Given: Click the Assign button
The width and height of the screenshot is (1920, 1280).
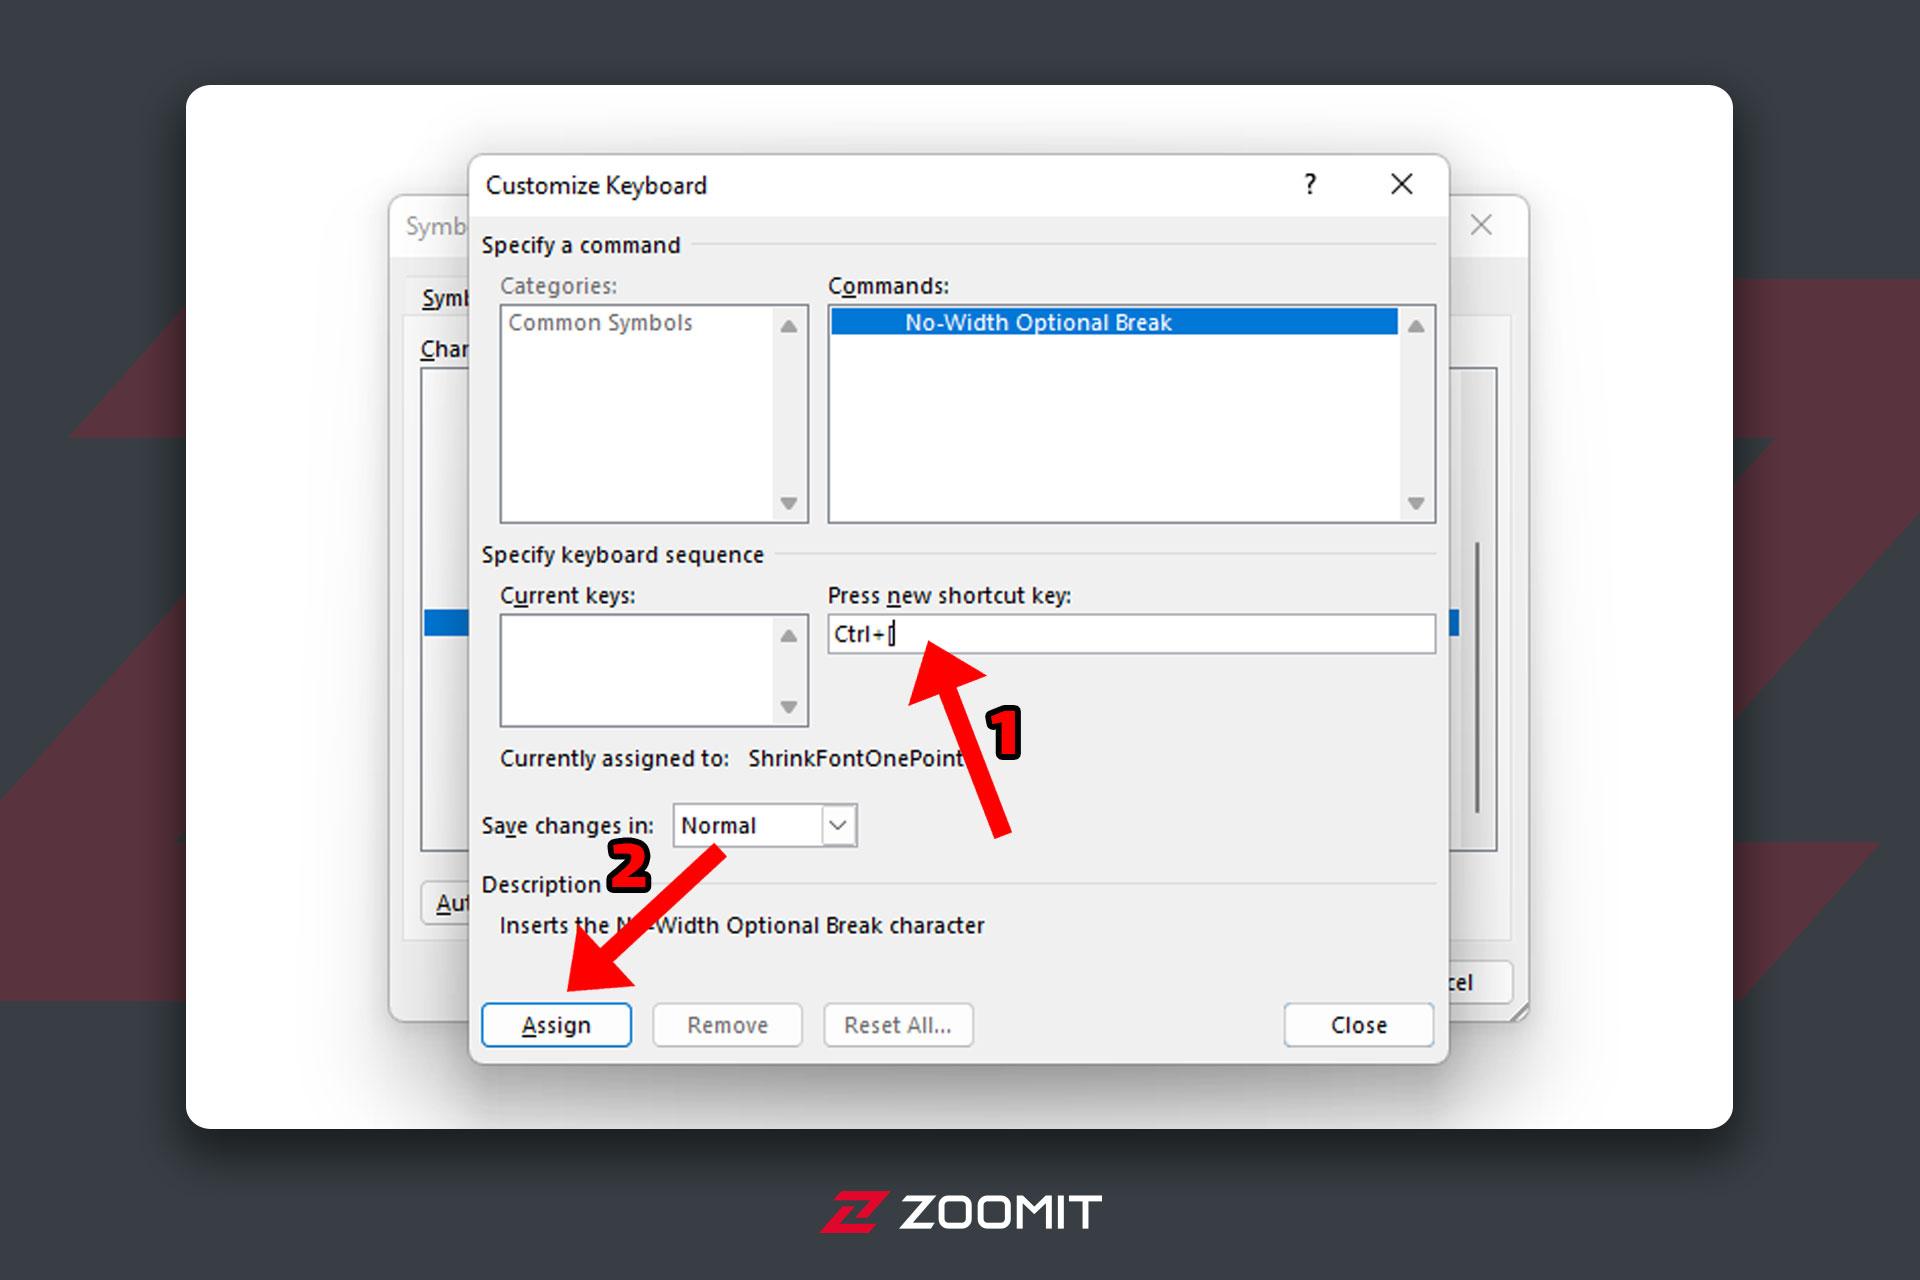Looking at the screenshot, I should click(556, 1025).
